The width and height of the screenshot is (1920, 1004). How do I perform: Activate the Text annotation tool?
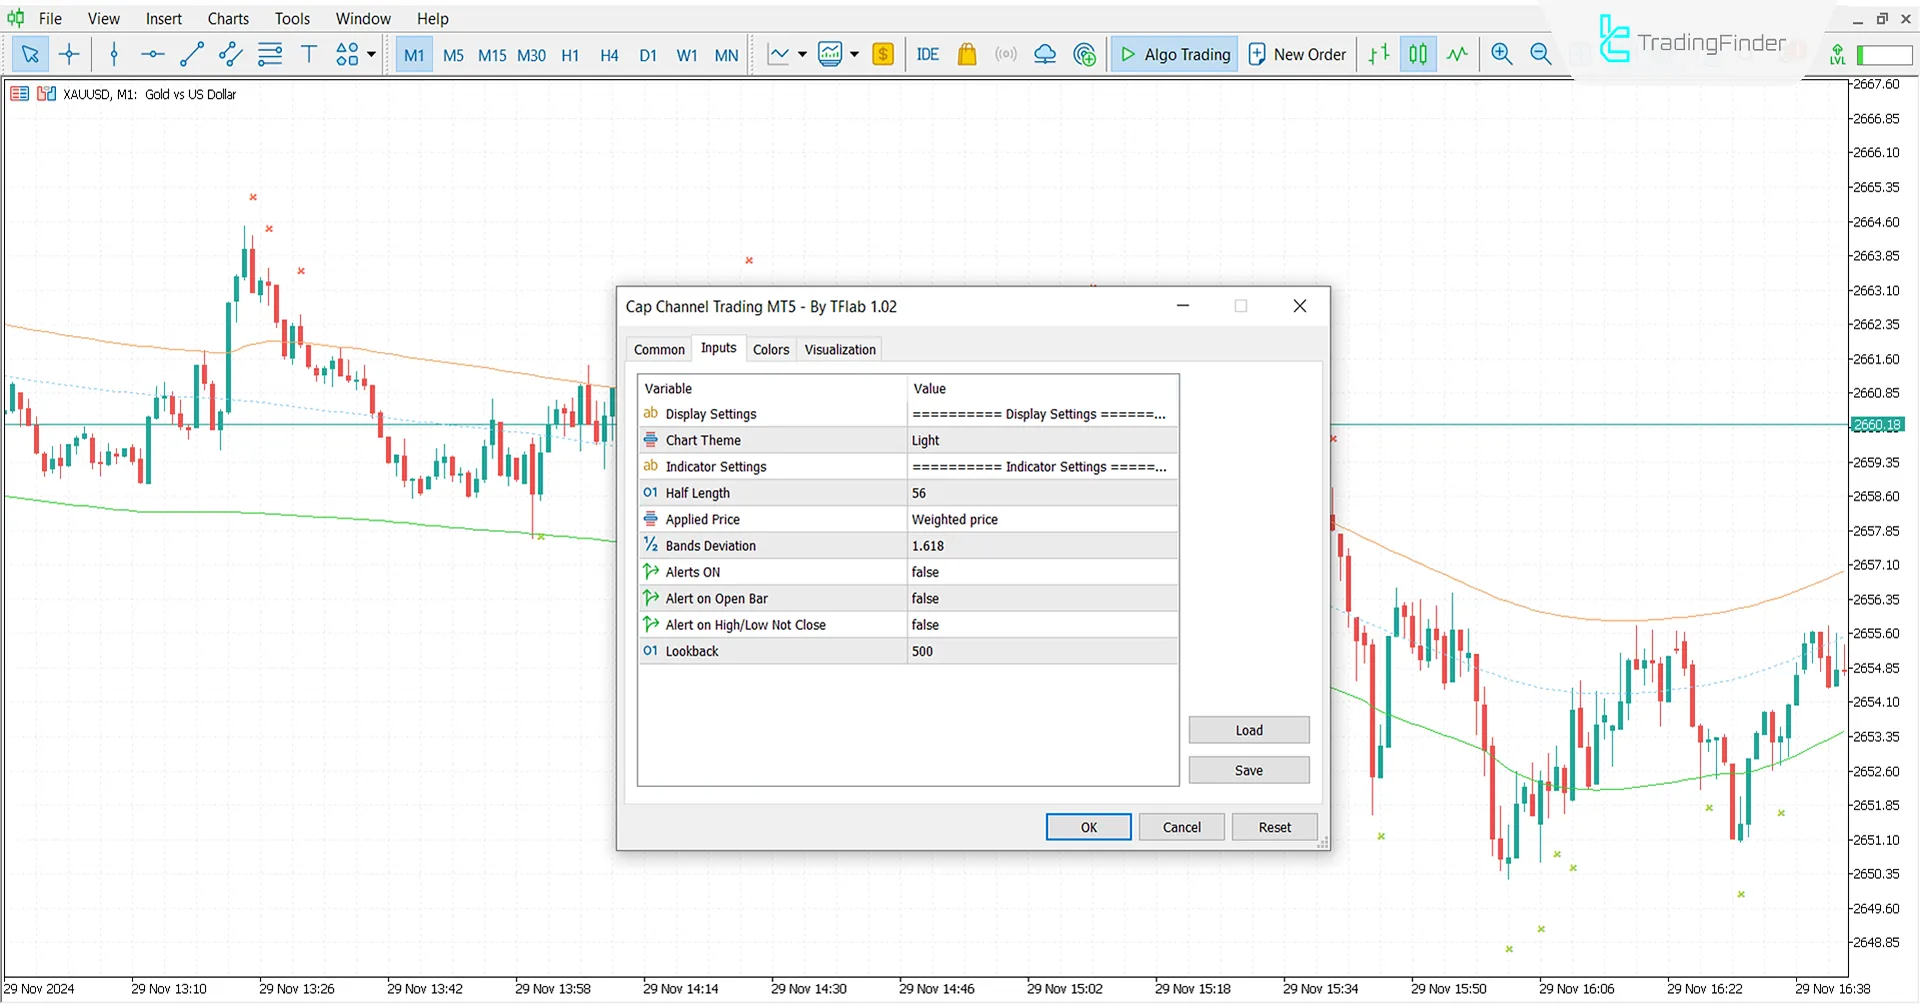pyautogui.click(x=309, y=54)
